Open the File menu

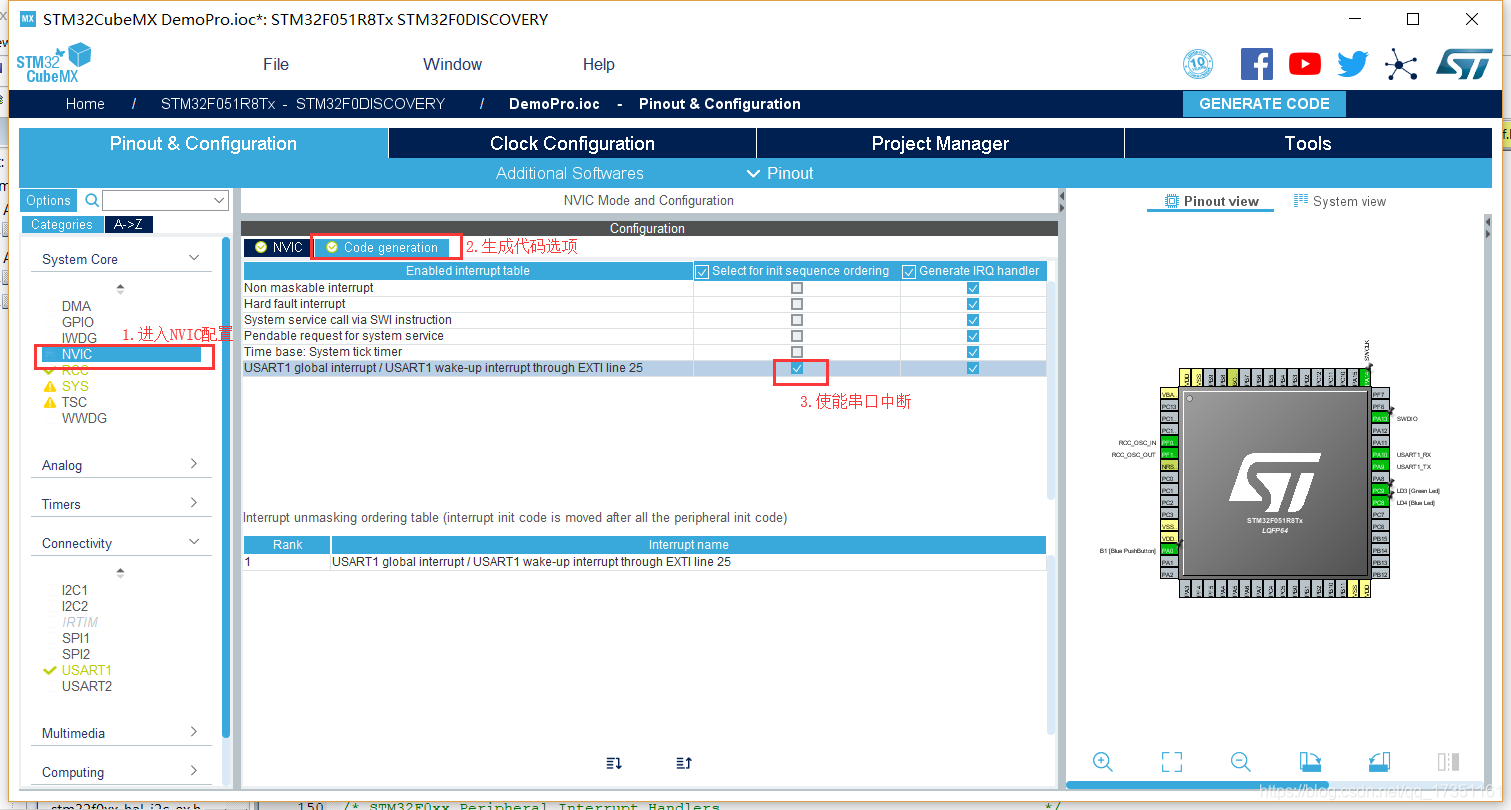coord(276,64)
